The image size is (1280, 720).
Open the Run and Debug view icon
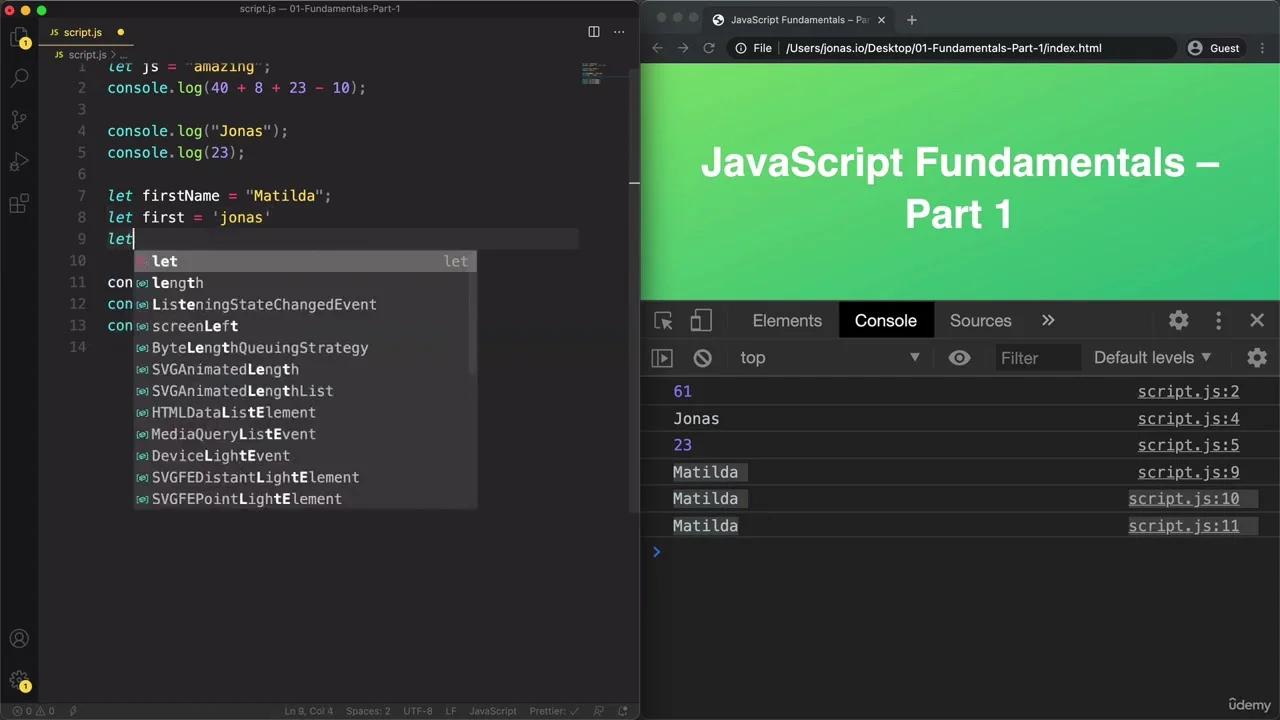(x=19, y=162)
